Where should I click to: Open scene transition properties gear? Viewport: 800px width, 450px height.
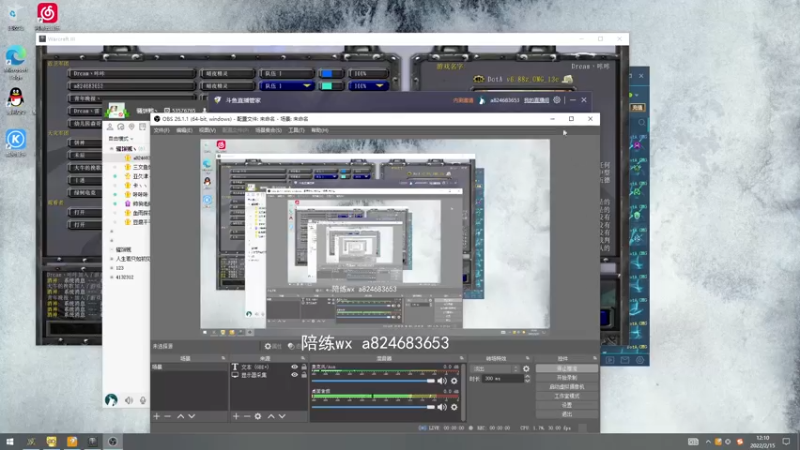pyautogui.click(x=526, y=368)
